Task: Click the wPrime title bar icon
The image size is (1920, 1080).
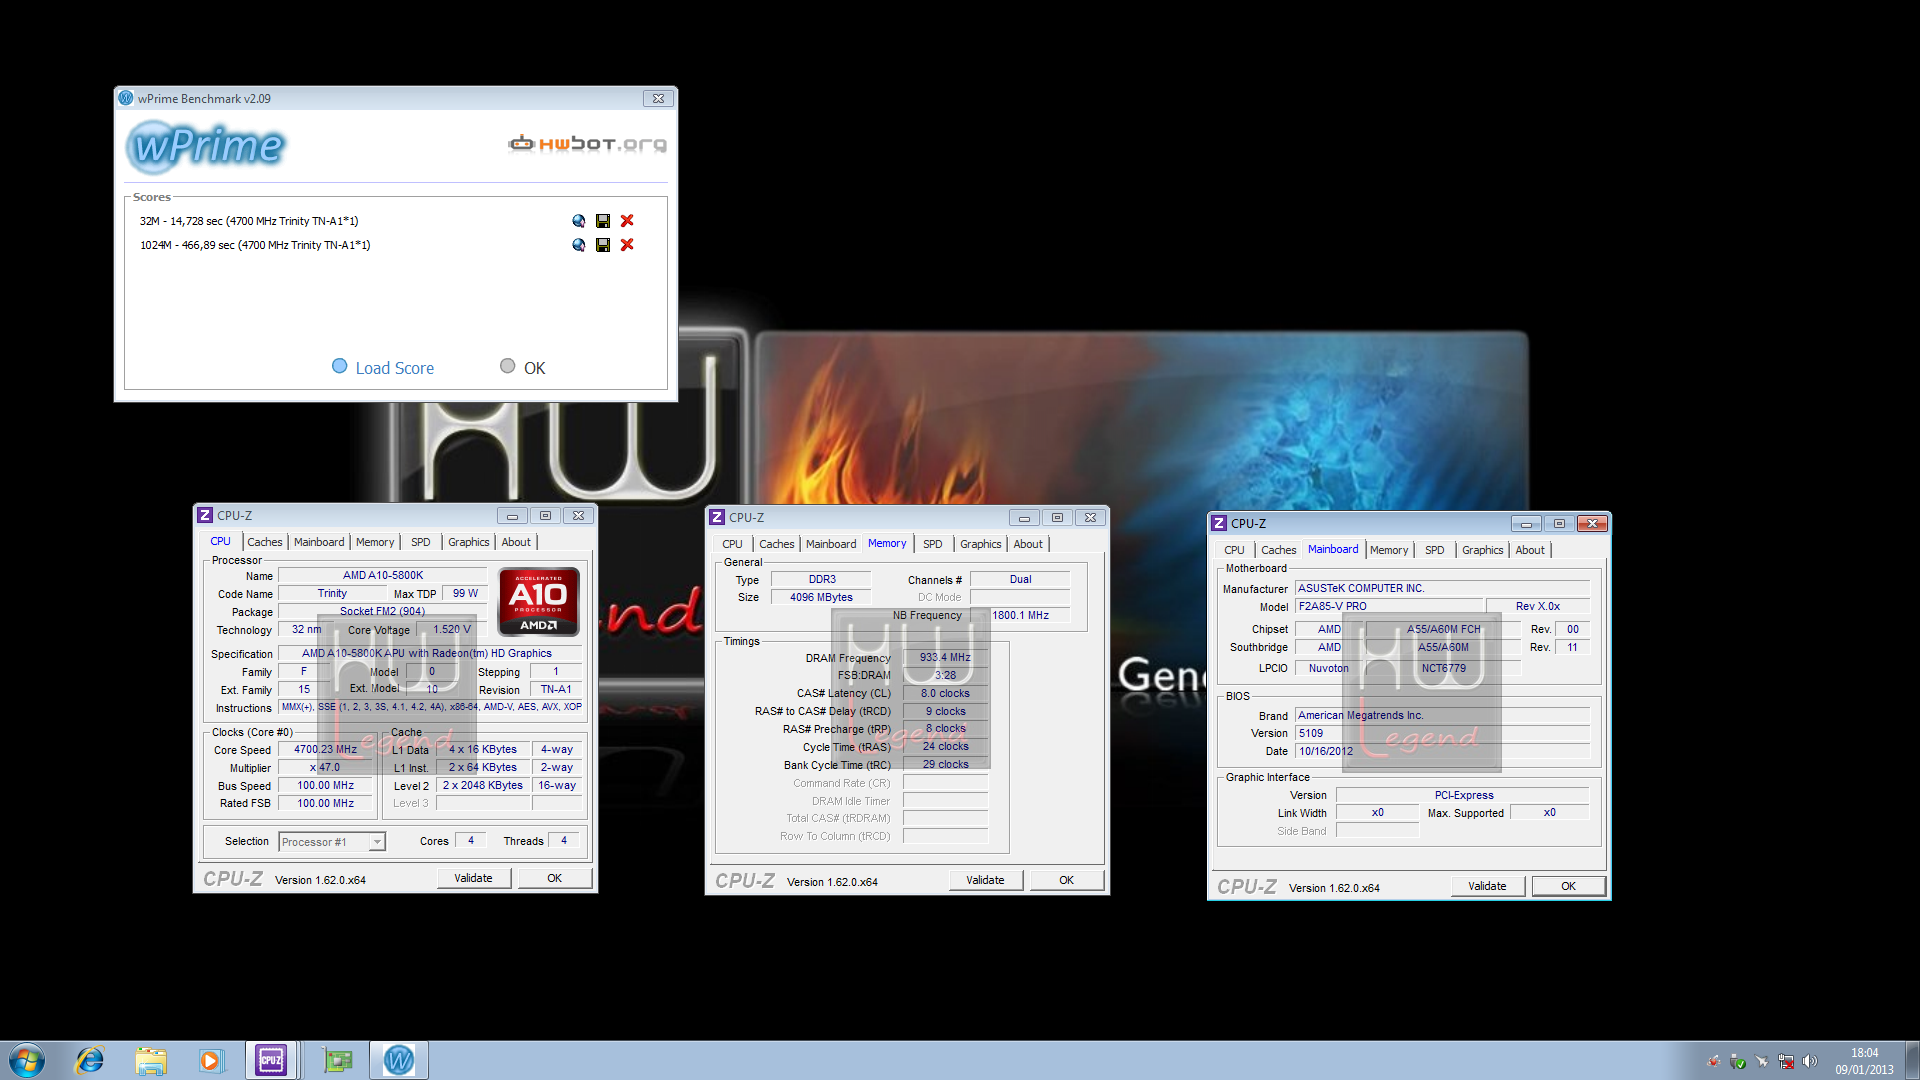Action: coord(126,98)
